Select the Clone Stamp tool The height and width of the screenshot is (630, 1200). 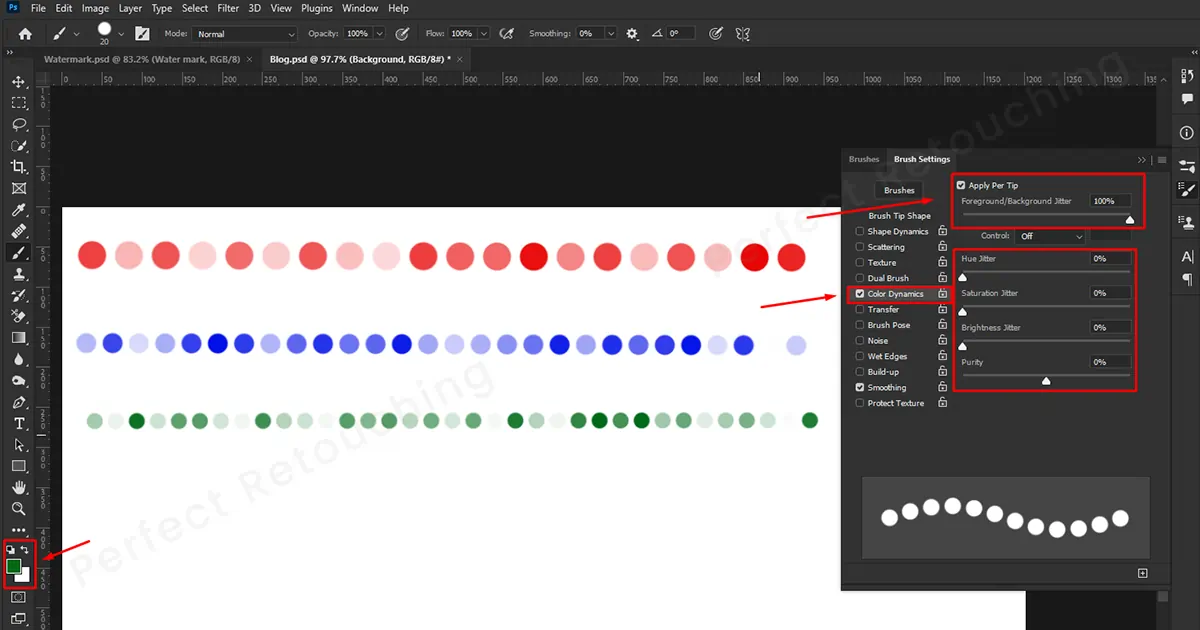tap(18, 274)
